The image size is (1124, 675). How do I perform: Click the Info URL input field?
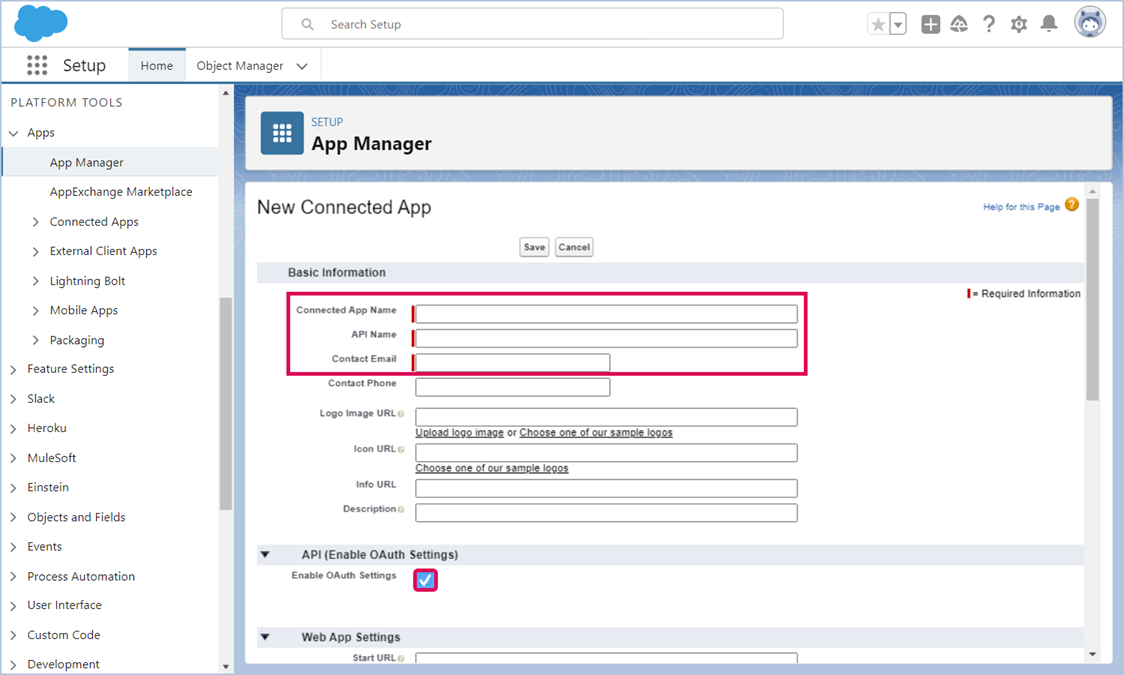click(x=606, y=489)
